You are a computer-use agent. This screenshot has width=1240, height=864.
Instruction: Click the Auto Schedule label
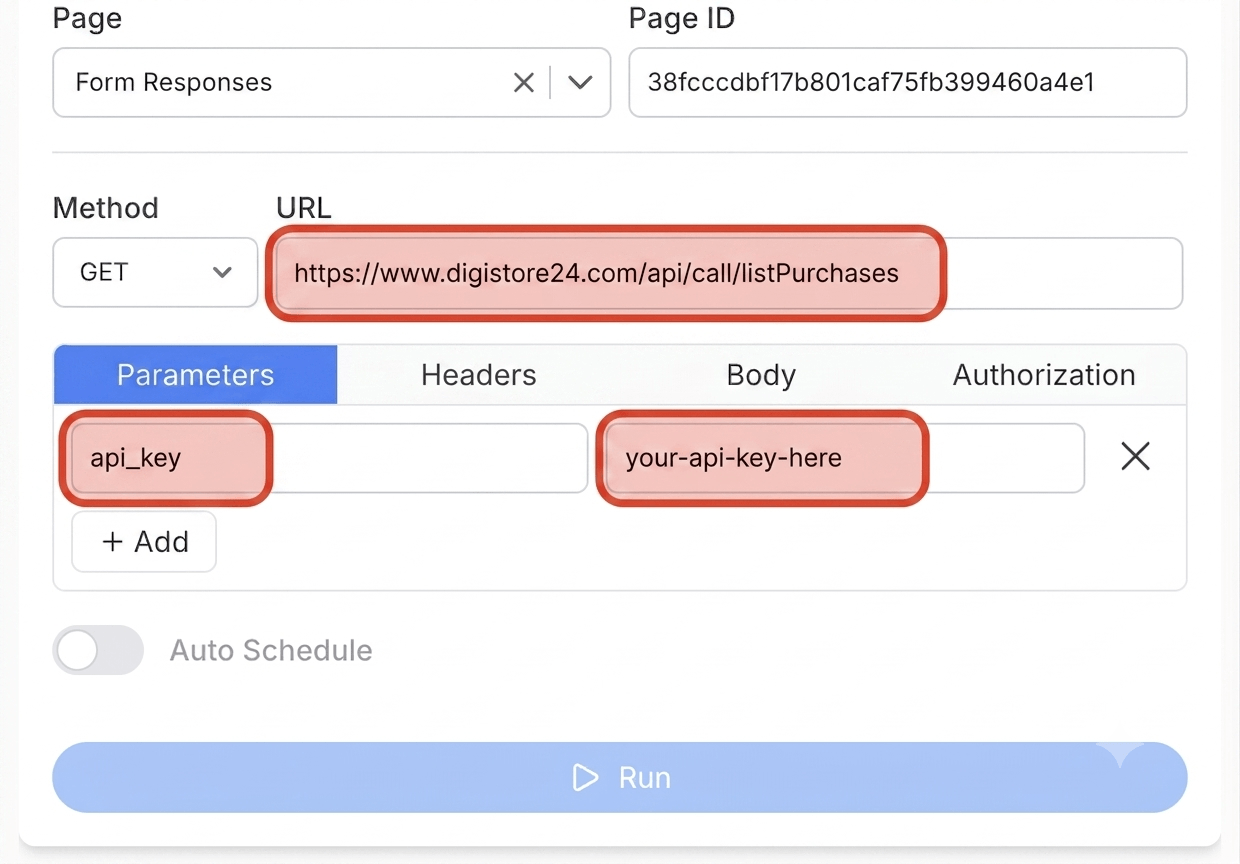pyautogui.click(x=271, y=651)
